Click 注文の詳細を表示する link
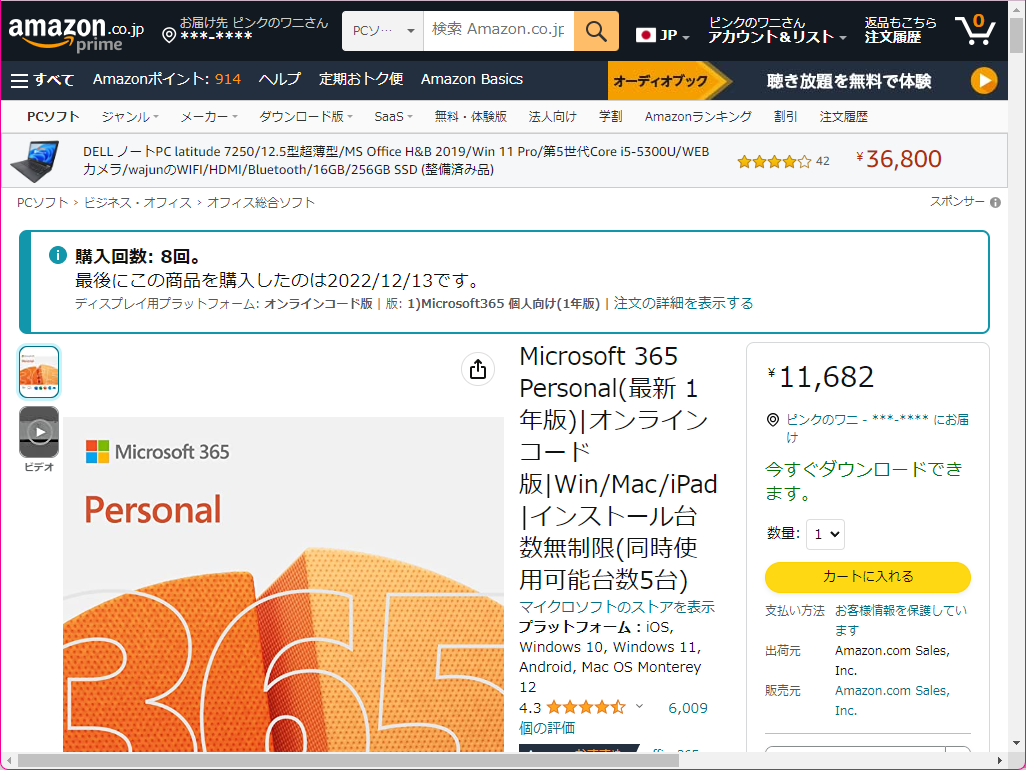The image size is (1026, 770). pos(683,304)
